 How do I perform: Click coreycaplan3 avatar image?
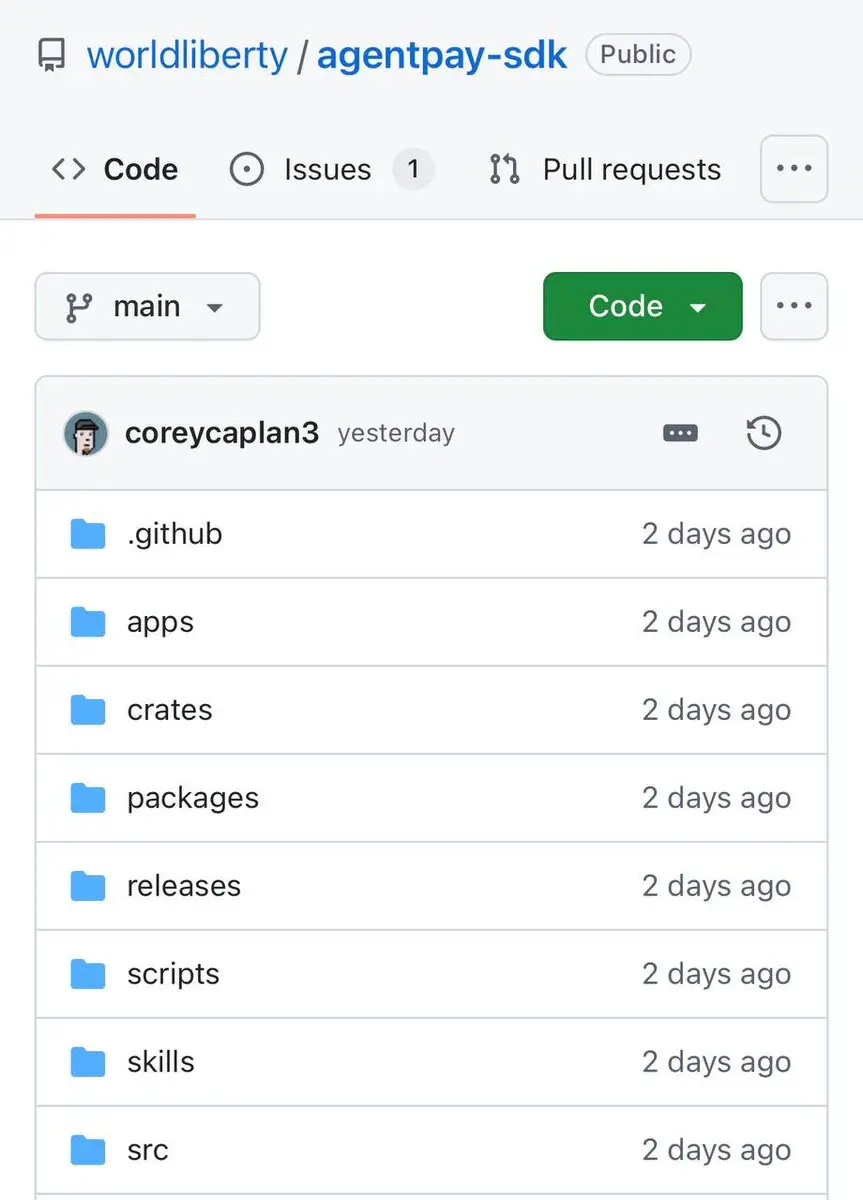pyautogui.click(x=86, y=433)
